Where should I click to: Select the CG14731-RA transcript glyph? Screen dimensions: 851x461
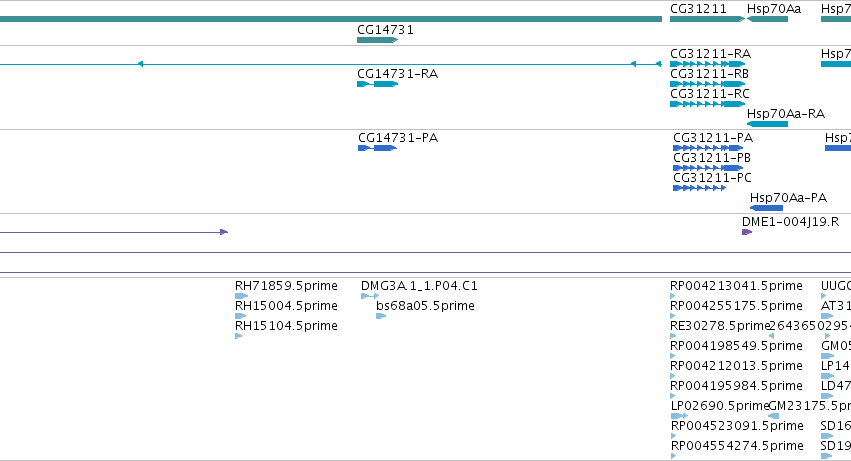377,84
